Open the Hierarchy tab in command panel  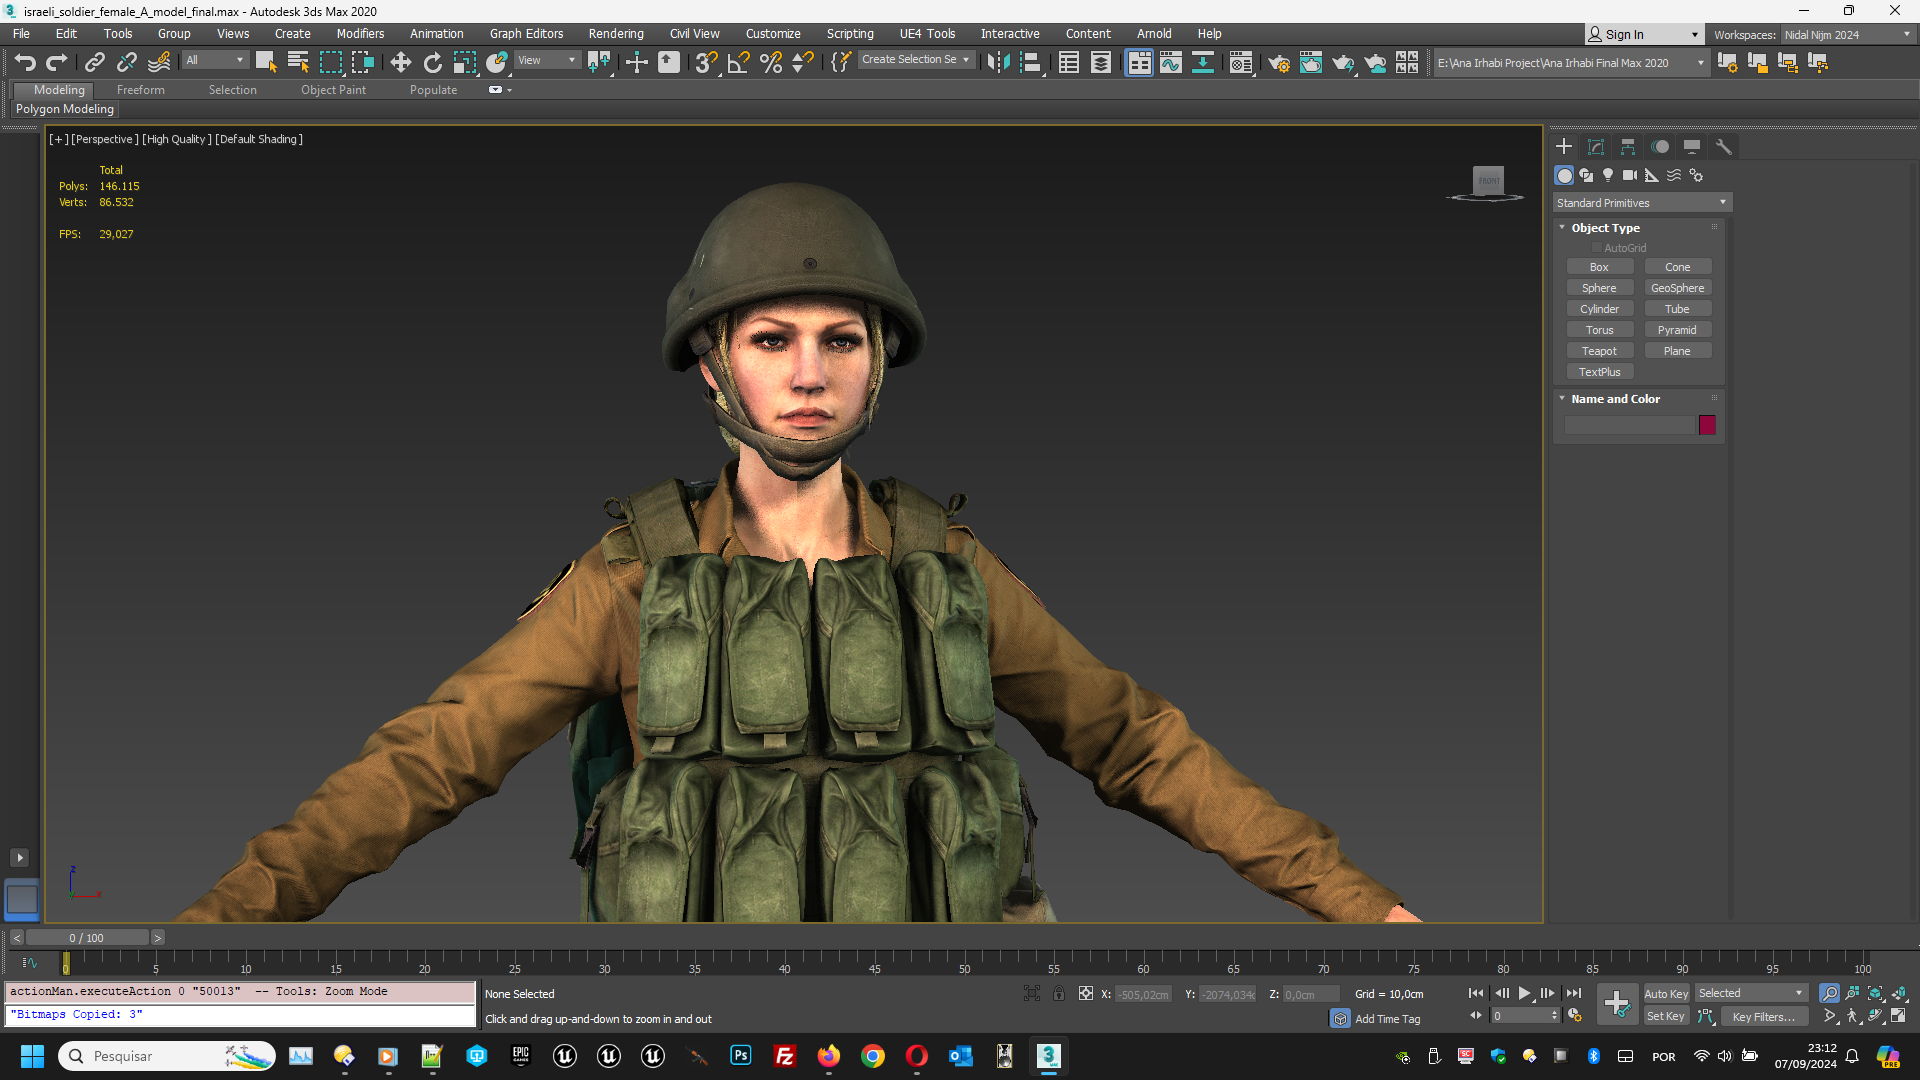coord(1628,147)
